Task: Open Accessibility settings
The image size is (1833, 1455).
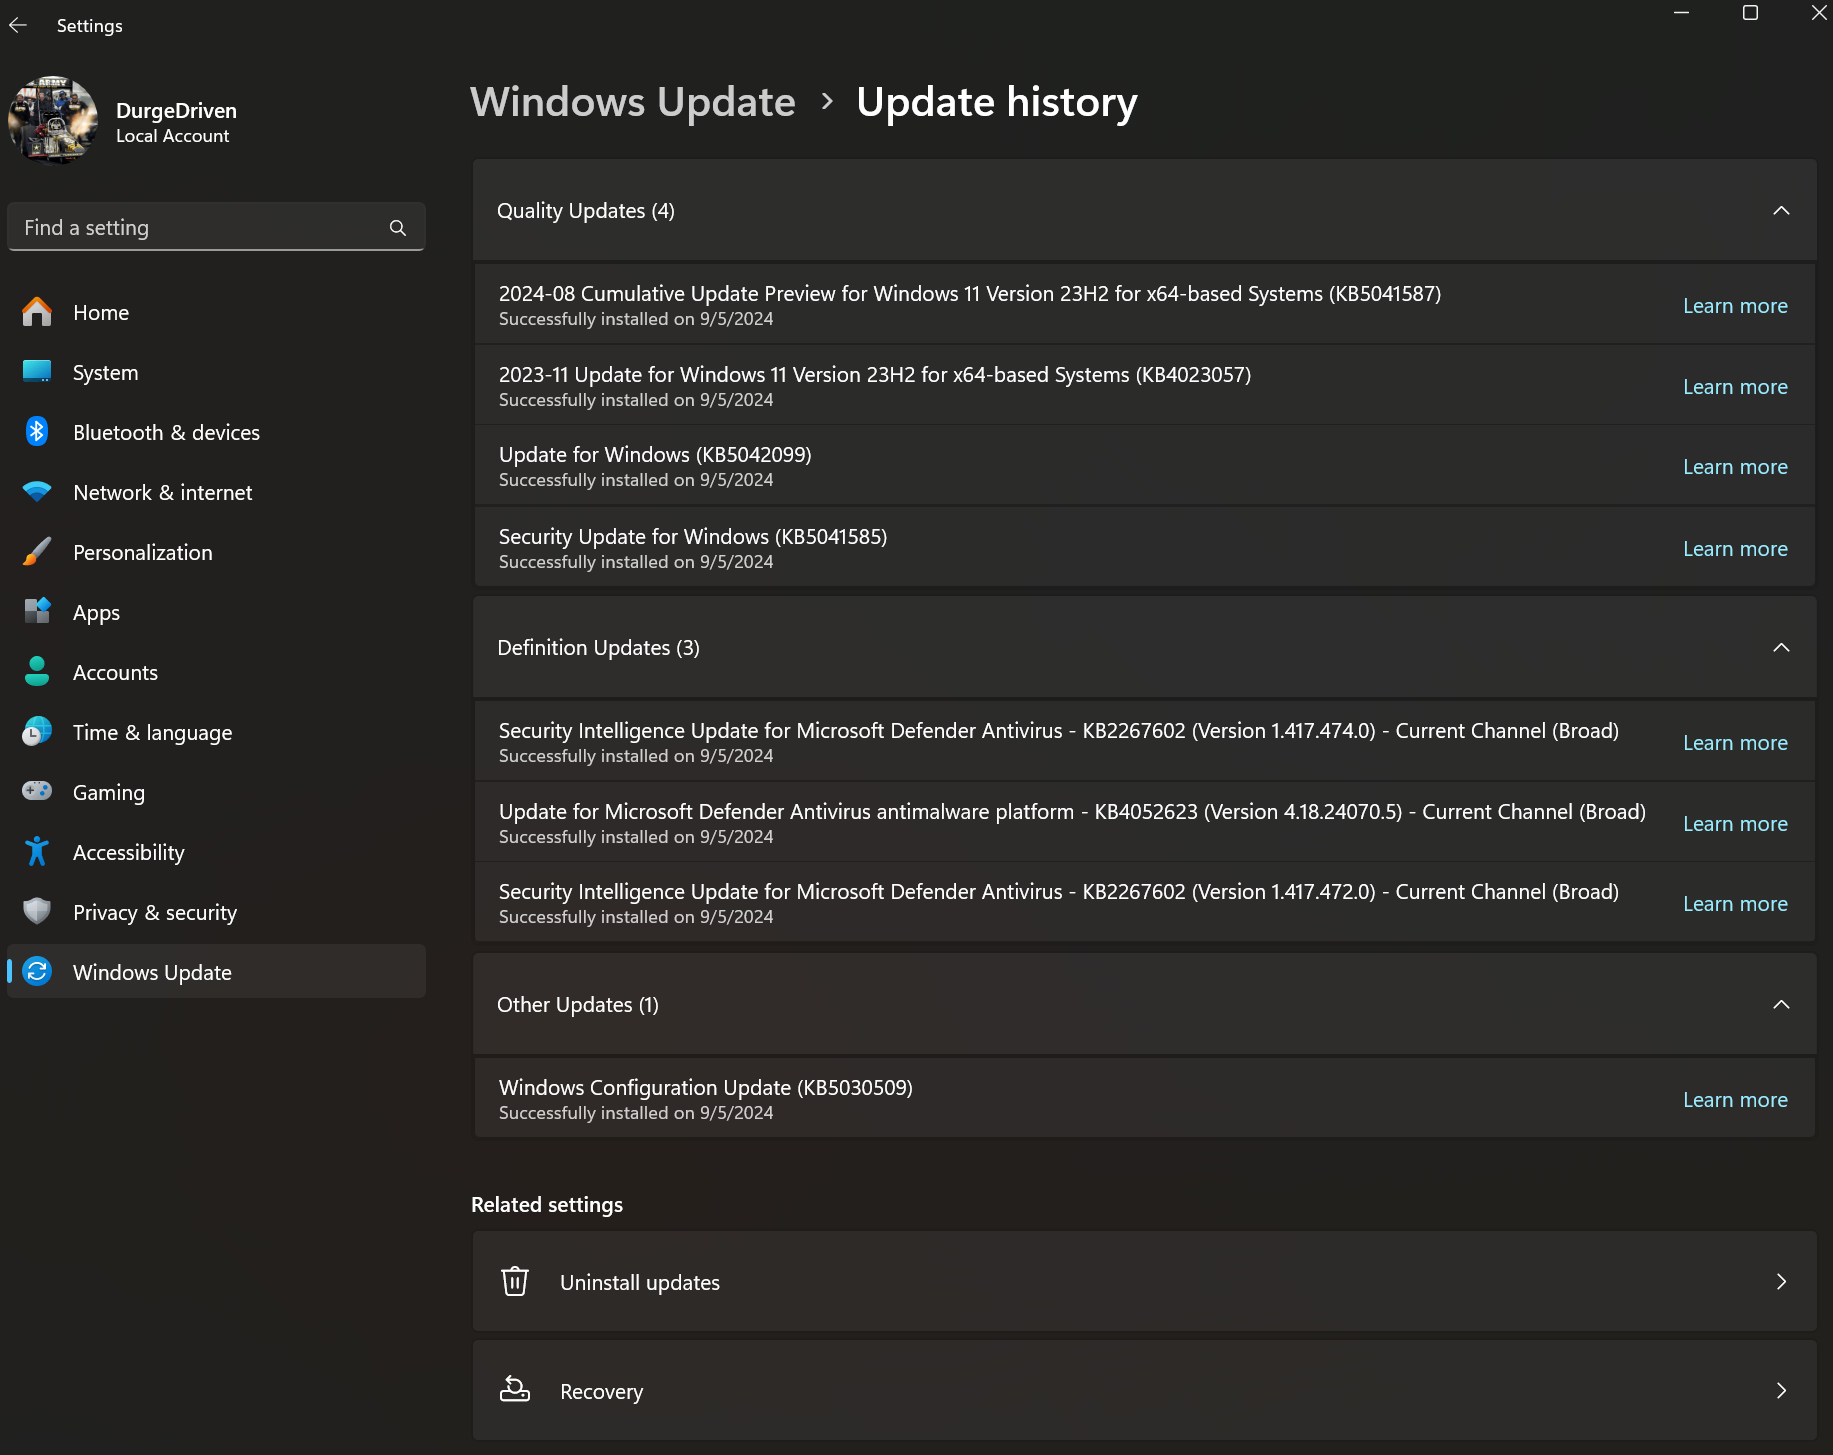Action: pyautogui.click(x=216, y=852)
